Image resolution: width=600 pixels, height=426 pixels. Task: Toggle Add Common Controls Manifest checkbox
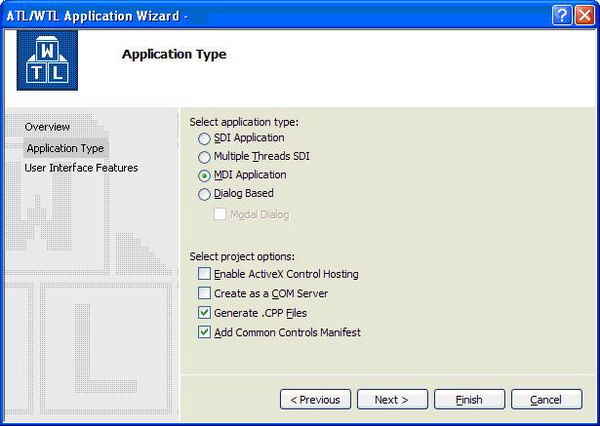(204, 332)
